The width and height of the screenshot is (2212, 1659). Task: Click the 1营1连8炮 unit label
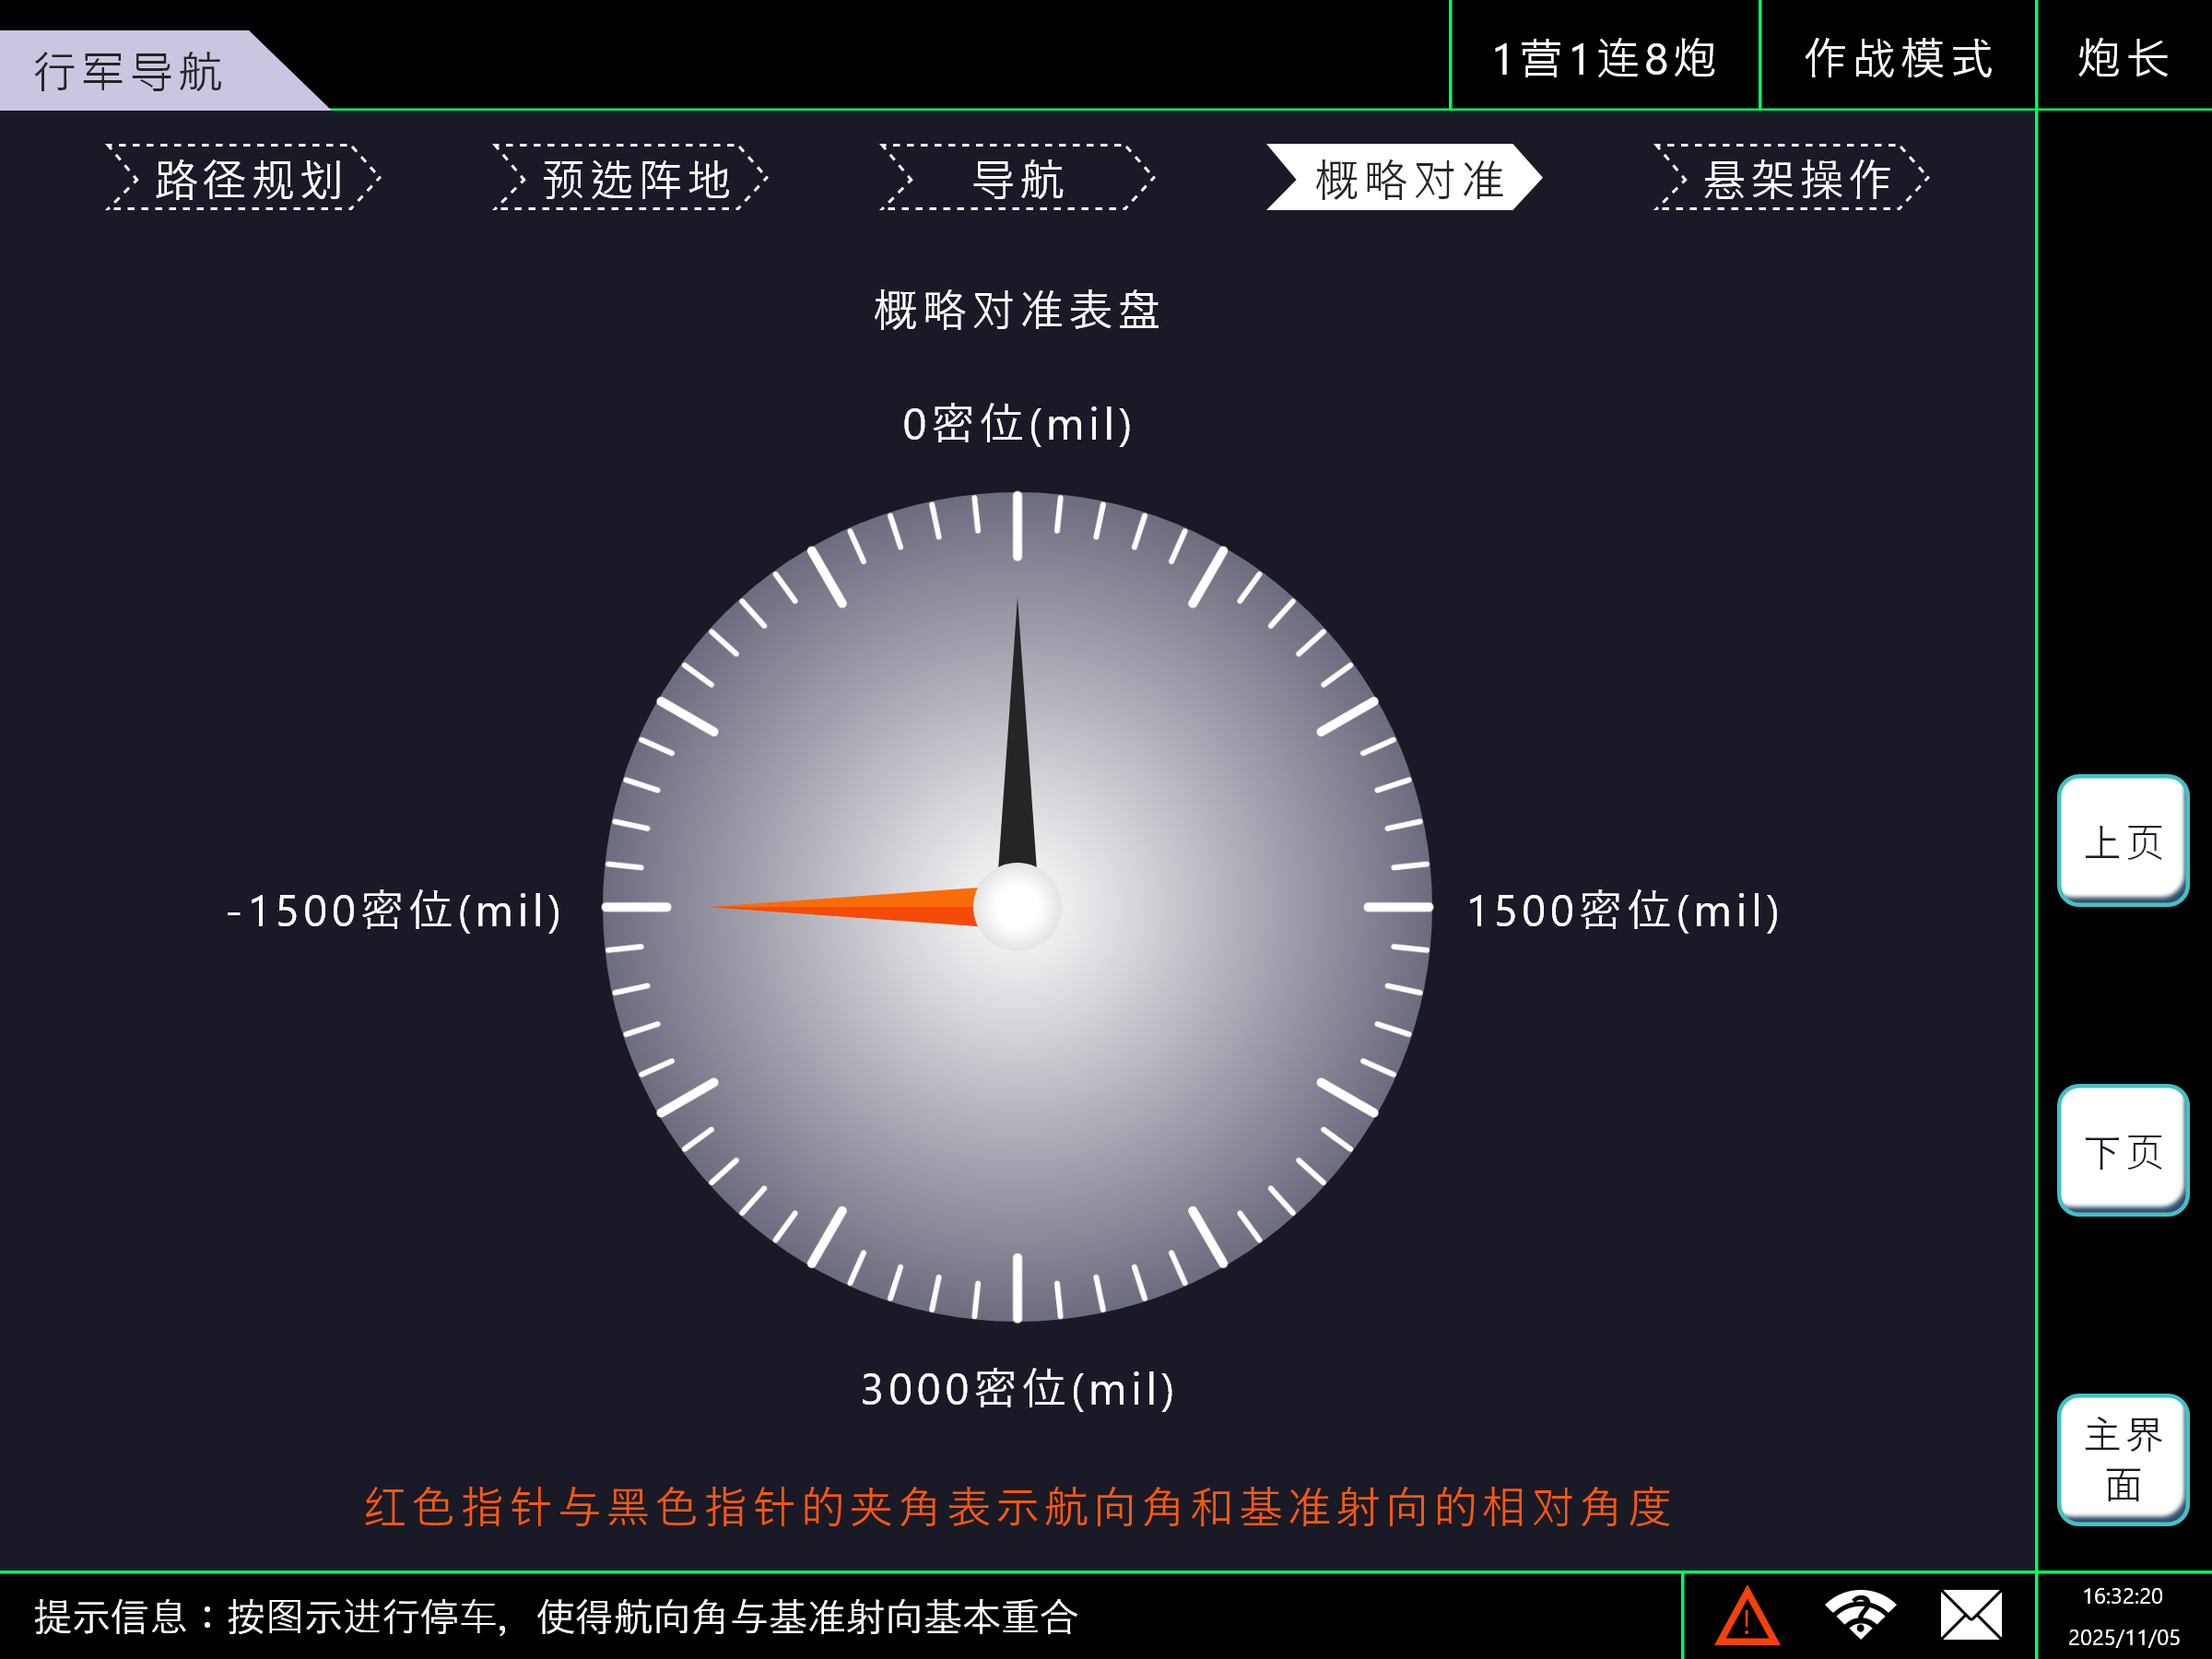1604,58
